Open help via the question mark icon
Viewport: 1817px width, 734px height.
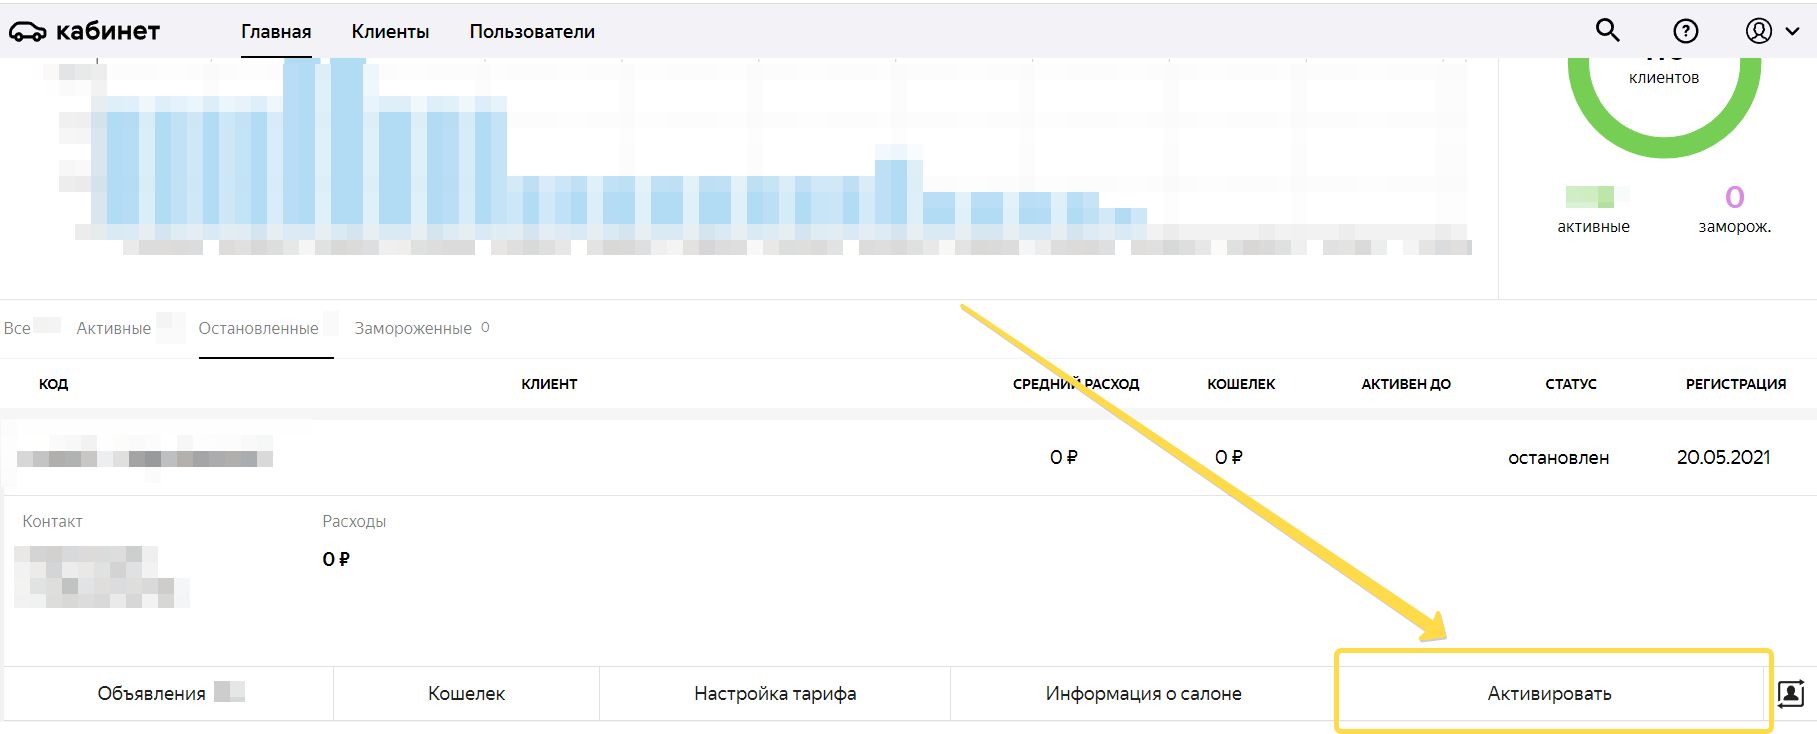[1686, 31]
